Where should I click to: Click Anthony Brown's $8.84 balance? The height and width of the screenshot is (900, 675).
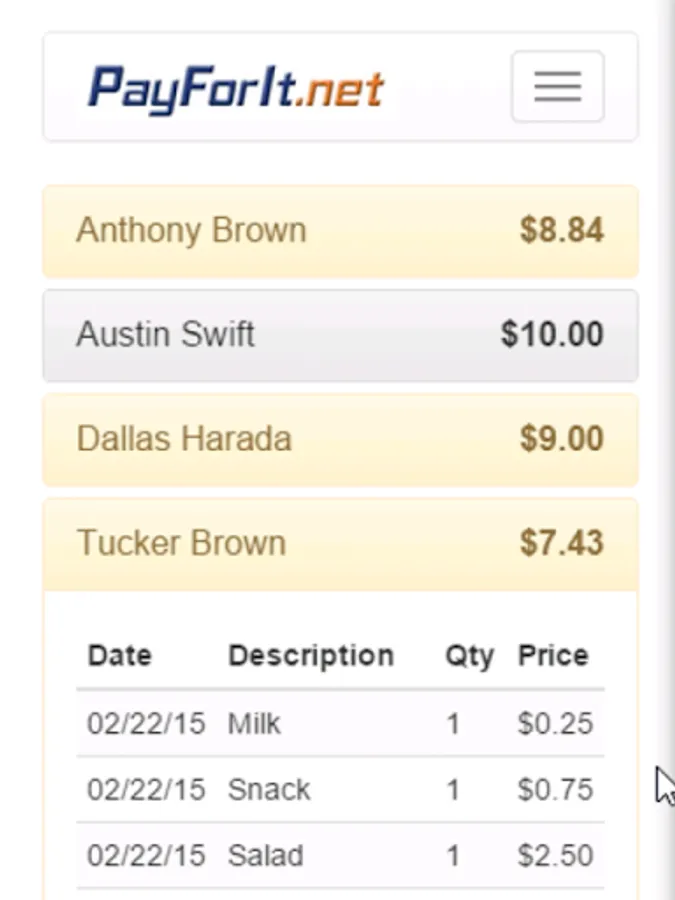(x=561, y=231)
